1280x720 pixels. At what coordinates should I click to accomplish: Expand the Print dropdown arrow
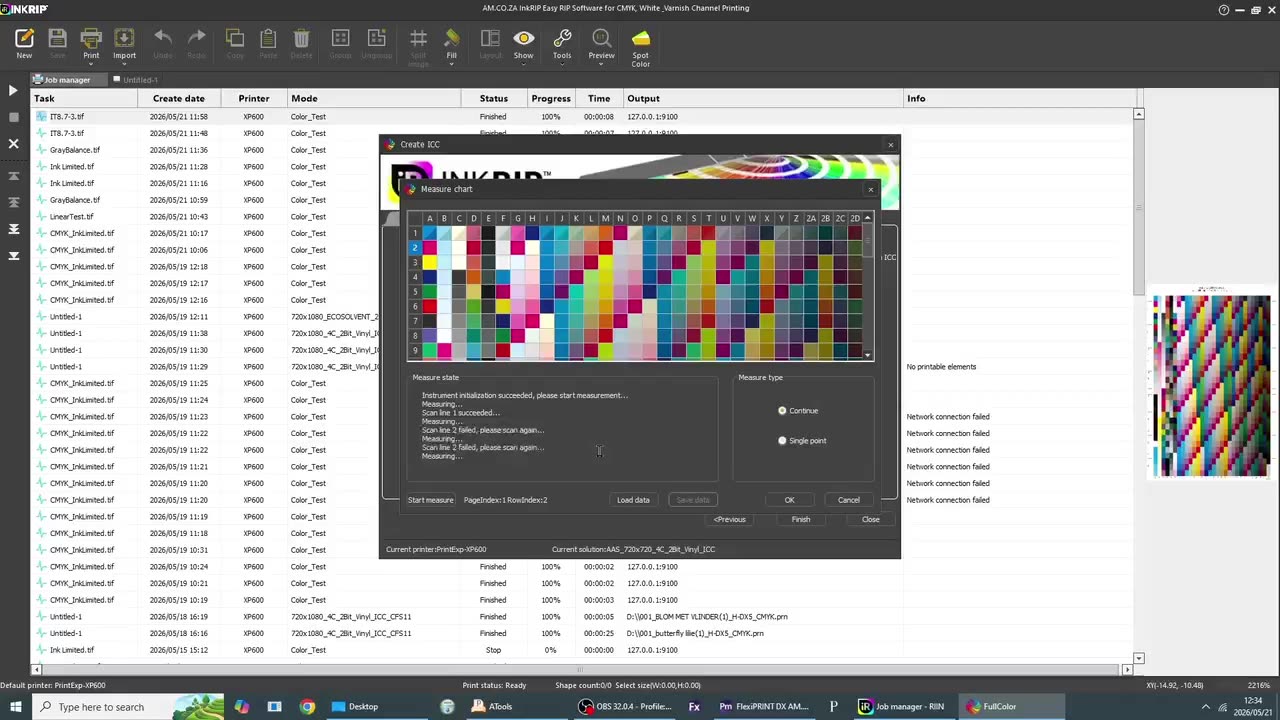coord(91,65)
